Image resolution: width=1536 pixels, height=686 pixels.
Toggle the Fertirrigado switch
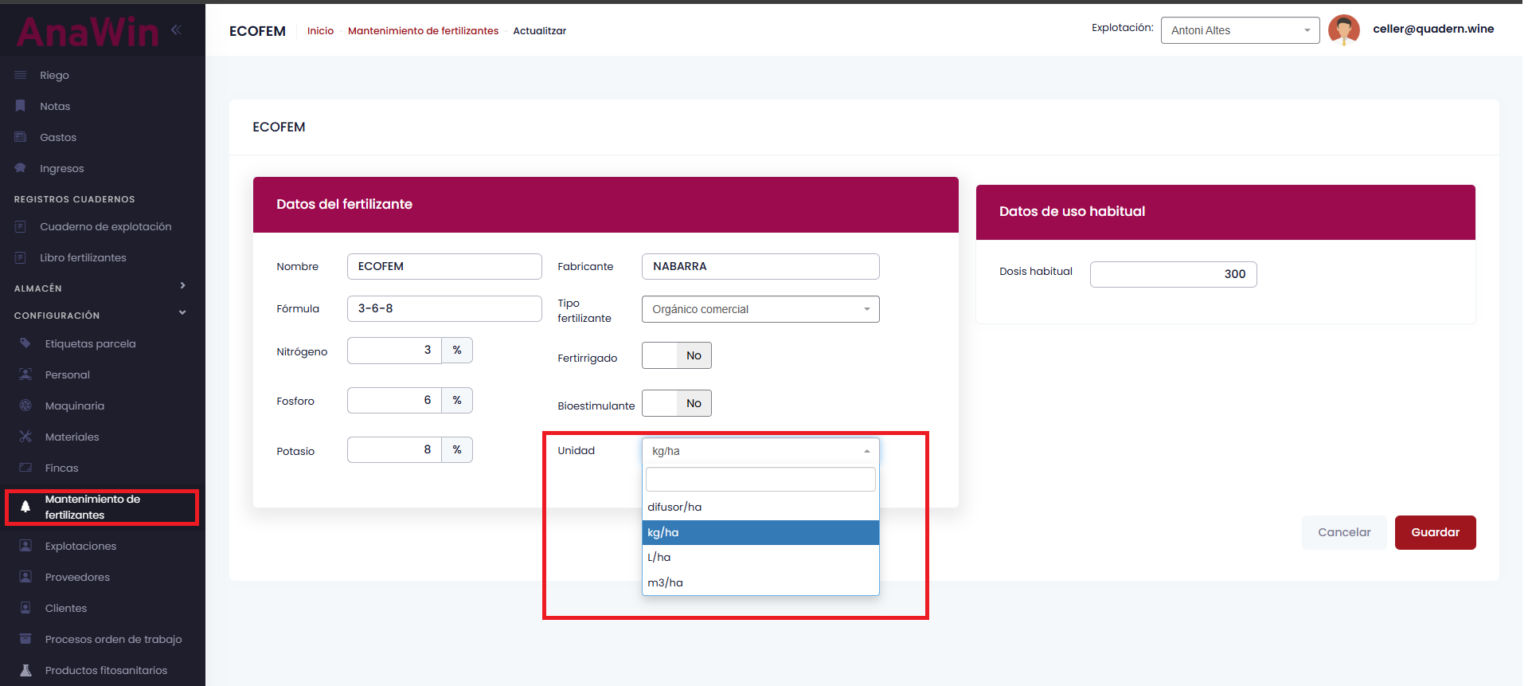tap(676, 356)
